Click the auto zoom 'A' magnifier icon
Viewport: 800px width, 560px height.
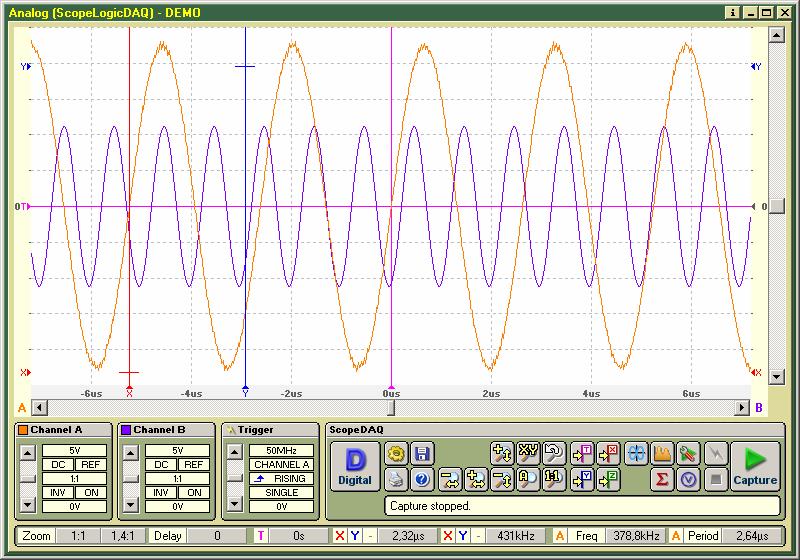click(528, 479)
